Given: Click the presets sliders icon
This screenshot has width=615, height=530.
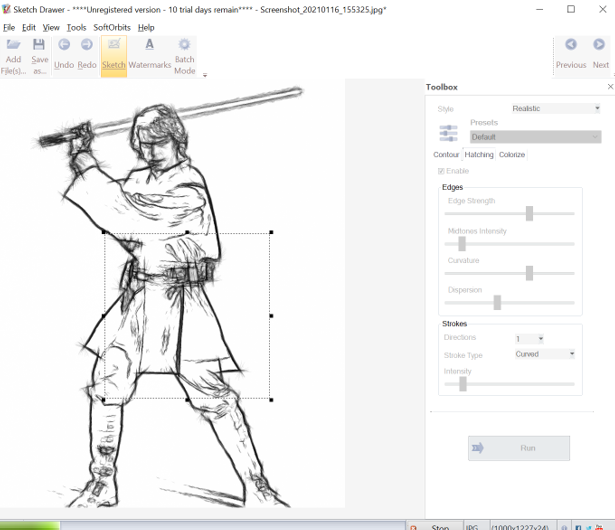Looking at the screenshot, I should [x=448, y=133].
